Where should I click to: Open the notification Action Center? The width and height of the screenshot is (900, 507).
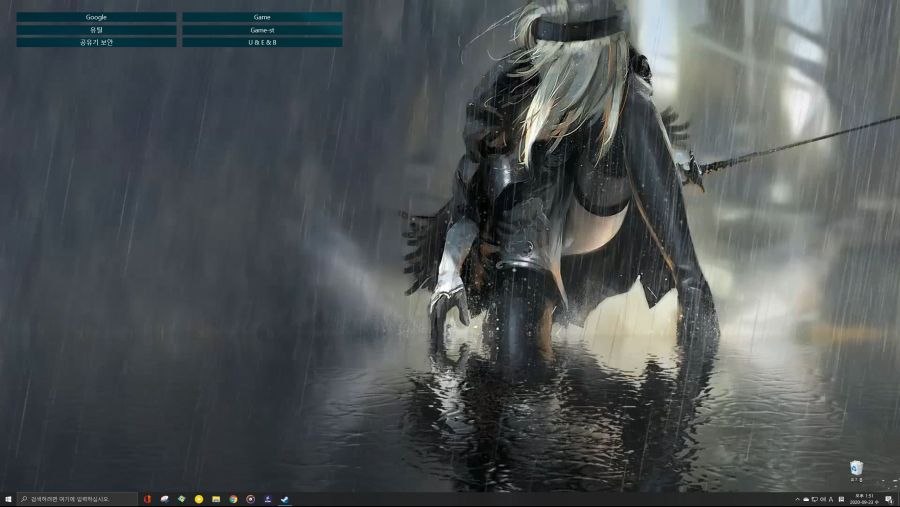(889, 499)
